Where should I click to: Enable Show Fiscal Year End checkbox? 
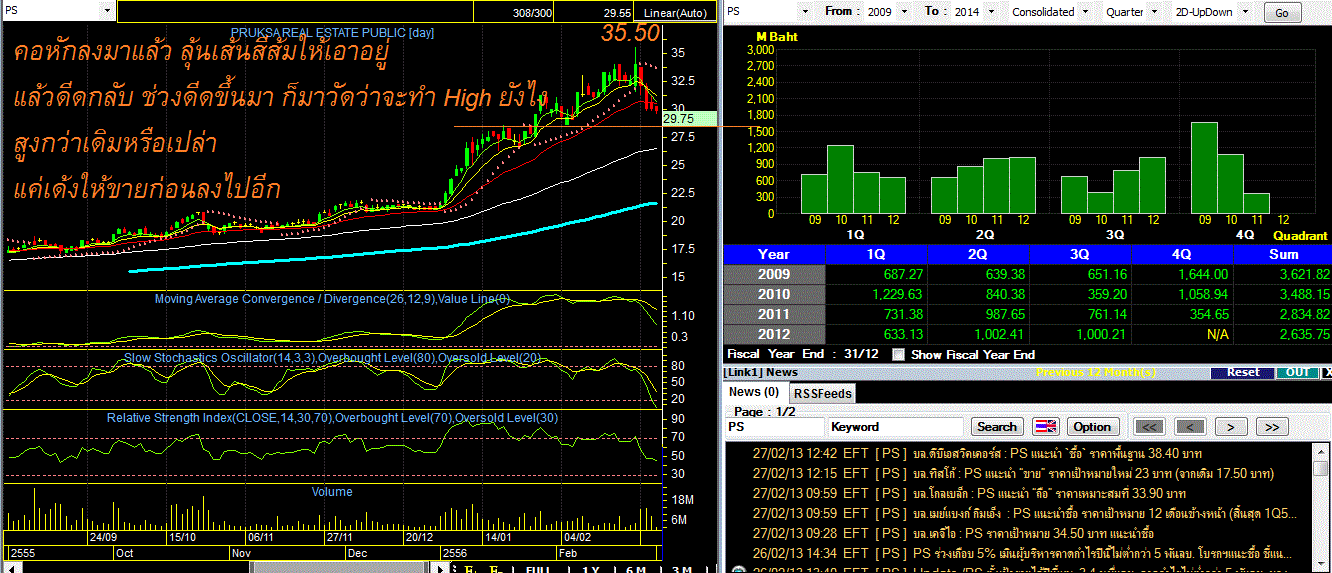click(x=898, y=354)
